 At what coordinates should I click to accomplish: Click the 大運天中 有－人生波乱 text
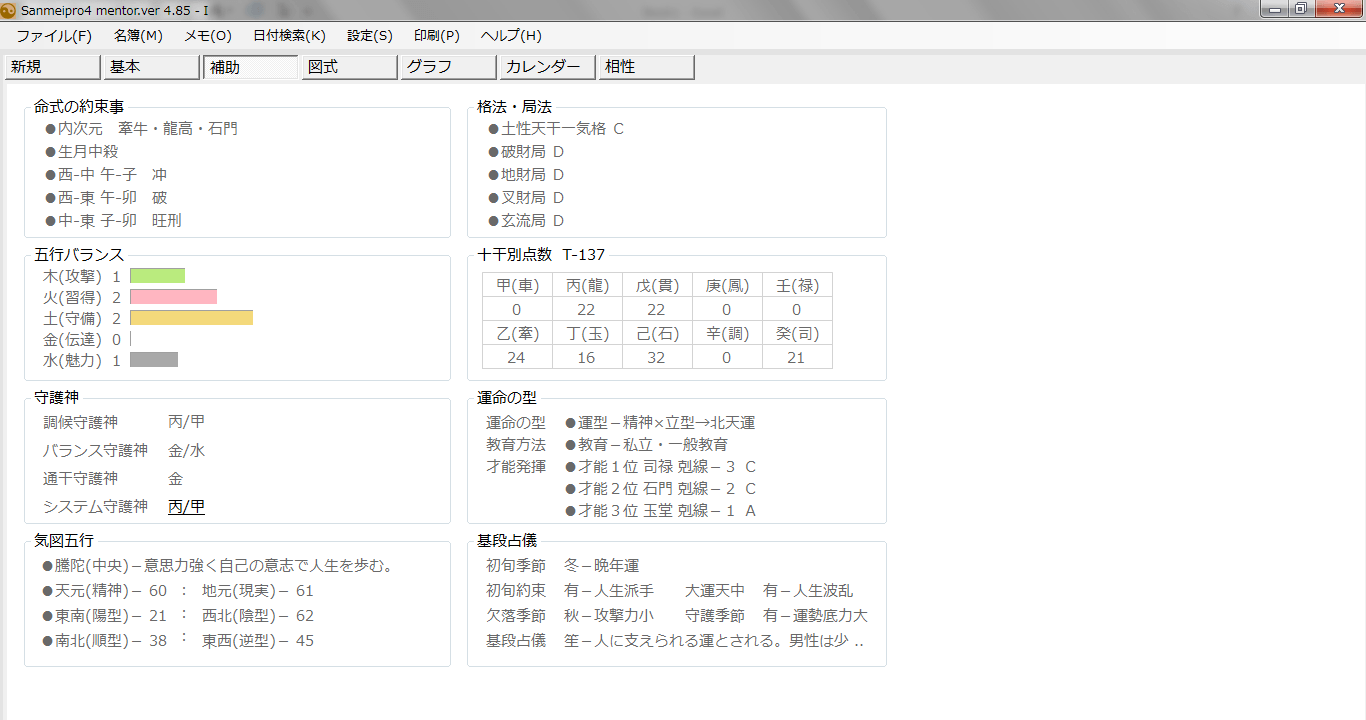click(x=769, y=591)
